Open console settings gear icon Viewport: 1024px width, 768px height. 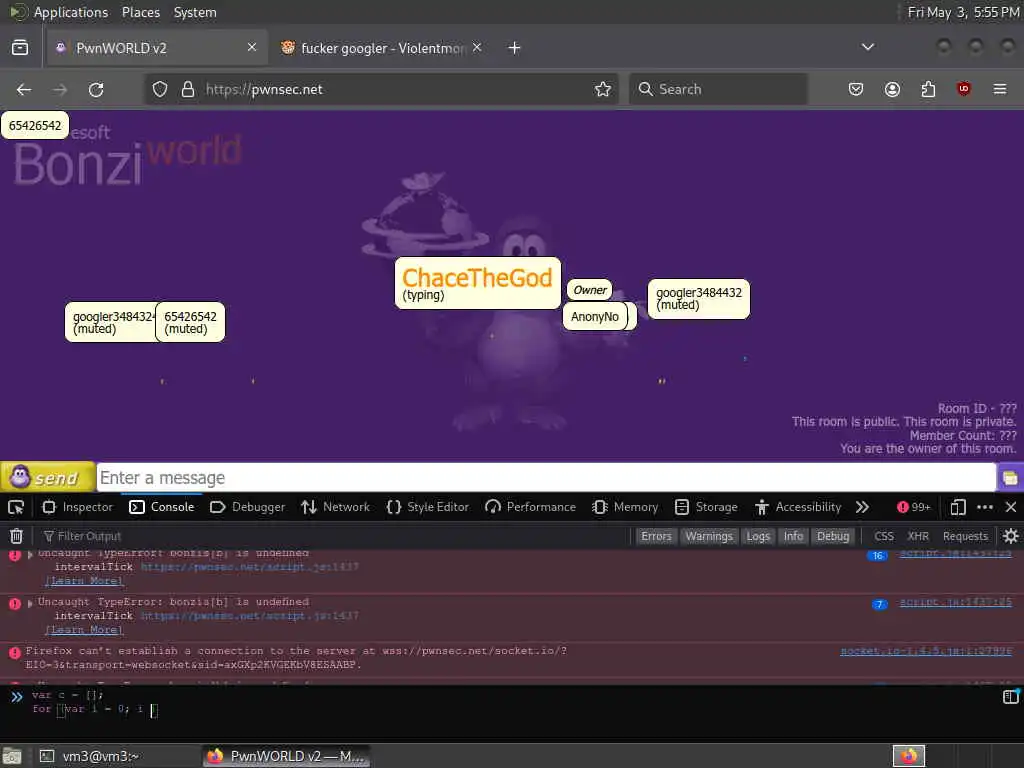pos(1011,536)
